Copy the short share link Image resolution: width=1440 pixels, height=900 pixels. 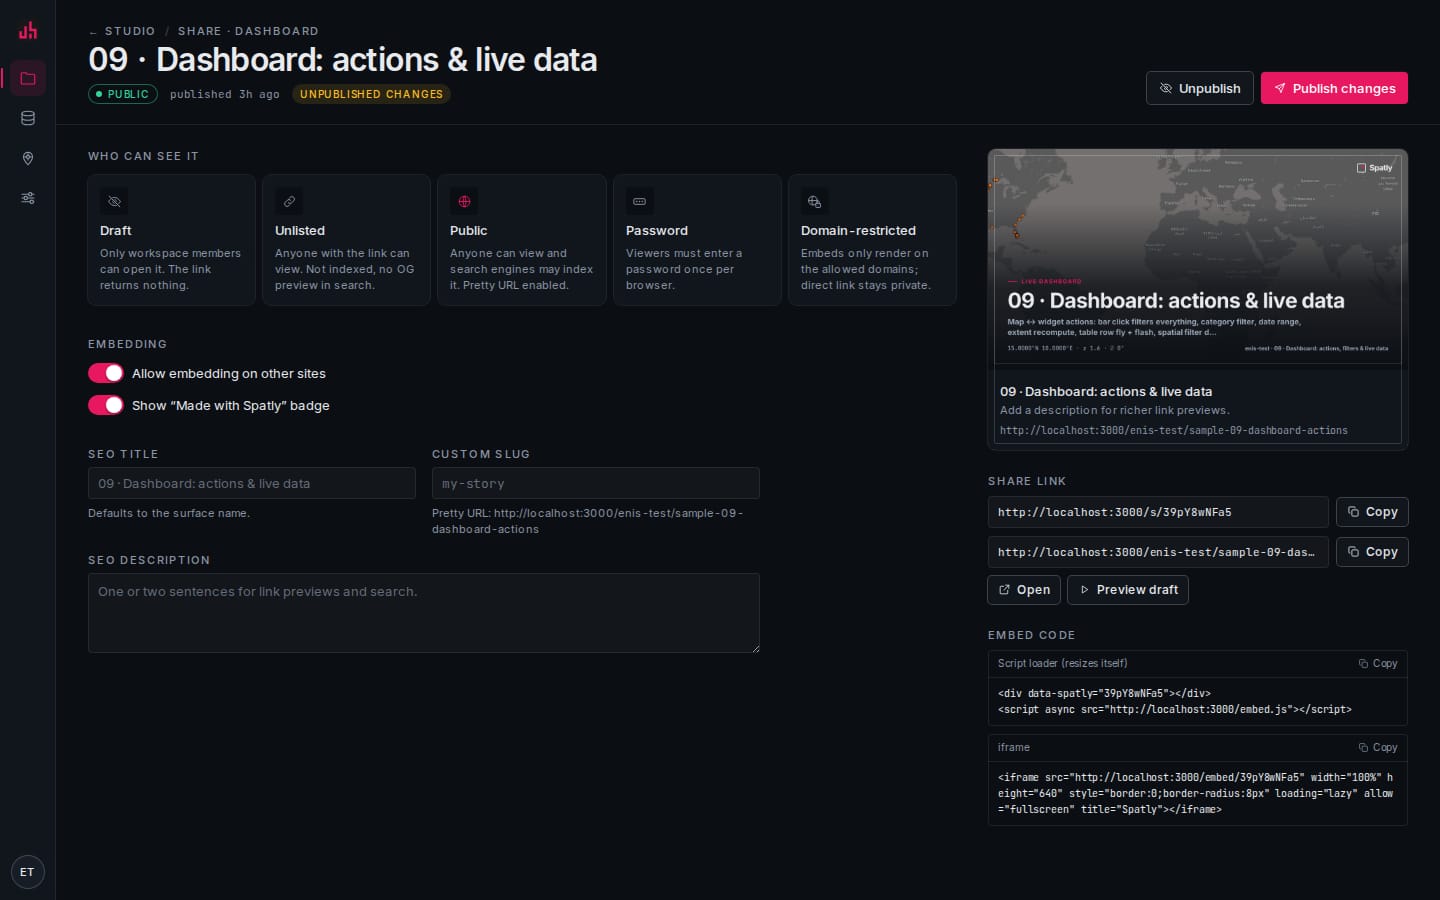tap(1372, 512)
